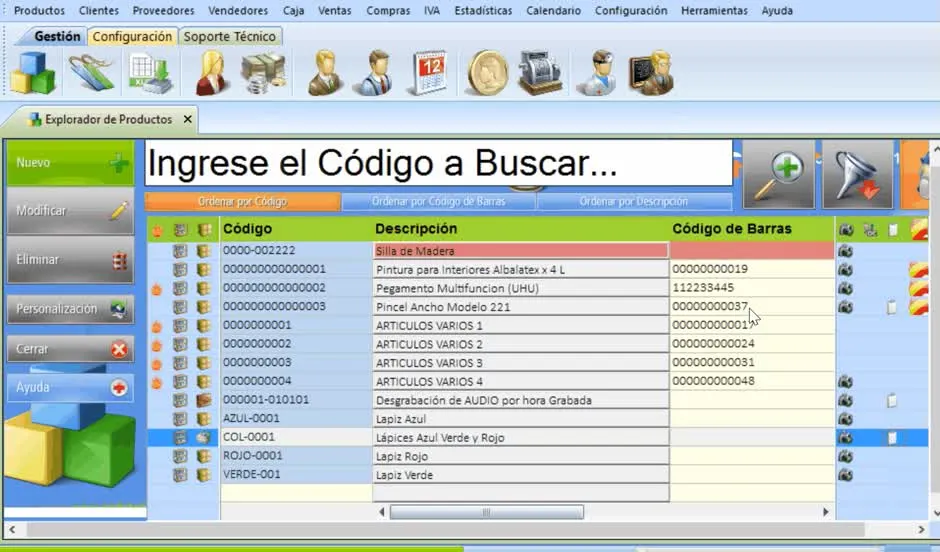Click the Modificar button
Screen dimensions: 940x552
tap(70, 211)
